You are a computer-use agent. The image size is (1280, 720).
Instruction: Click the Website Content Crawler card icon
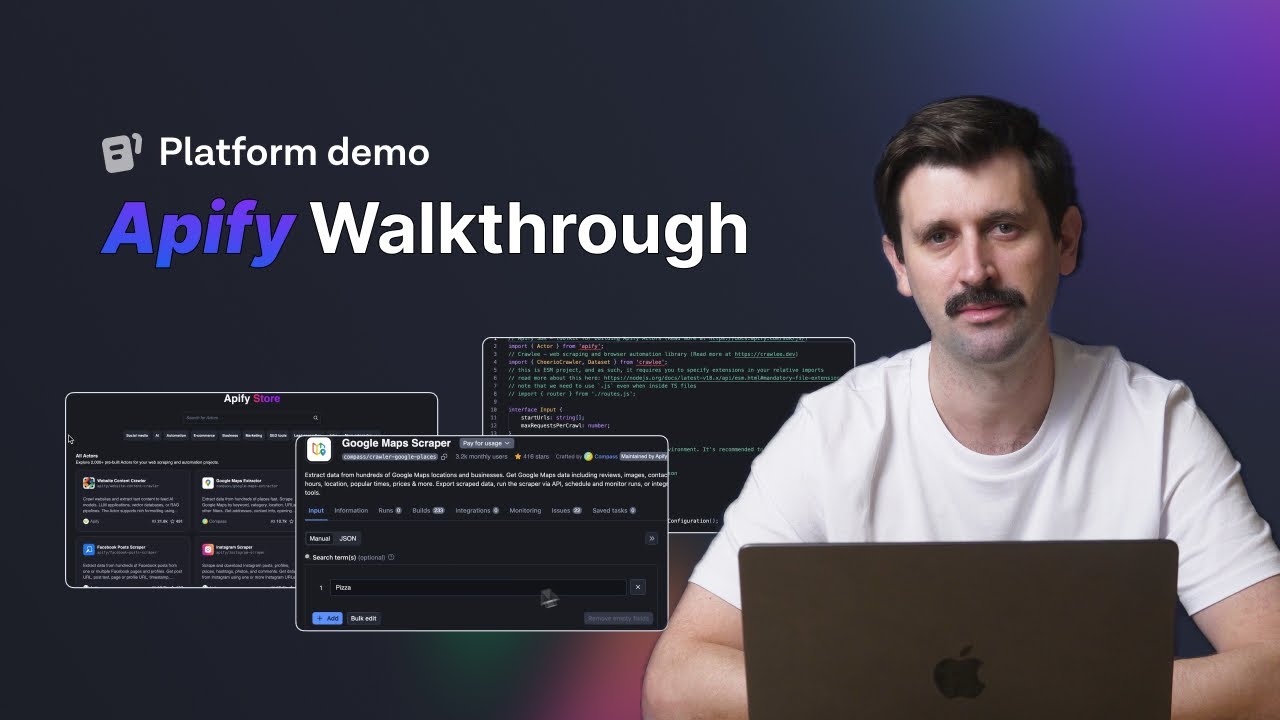[89, 483]
